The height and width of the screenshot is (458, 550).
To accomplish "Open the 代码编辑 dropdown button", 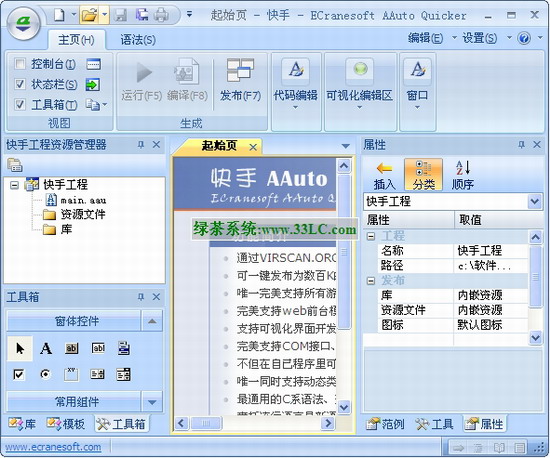I will (295, 84).
